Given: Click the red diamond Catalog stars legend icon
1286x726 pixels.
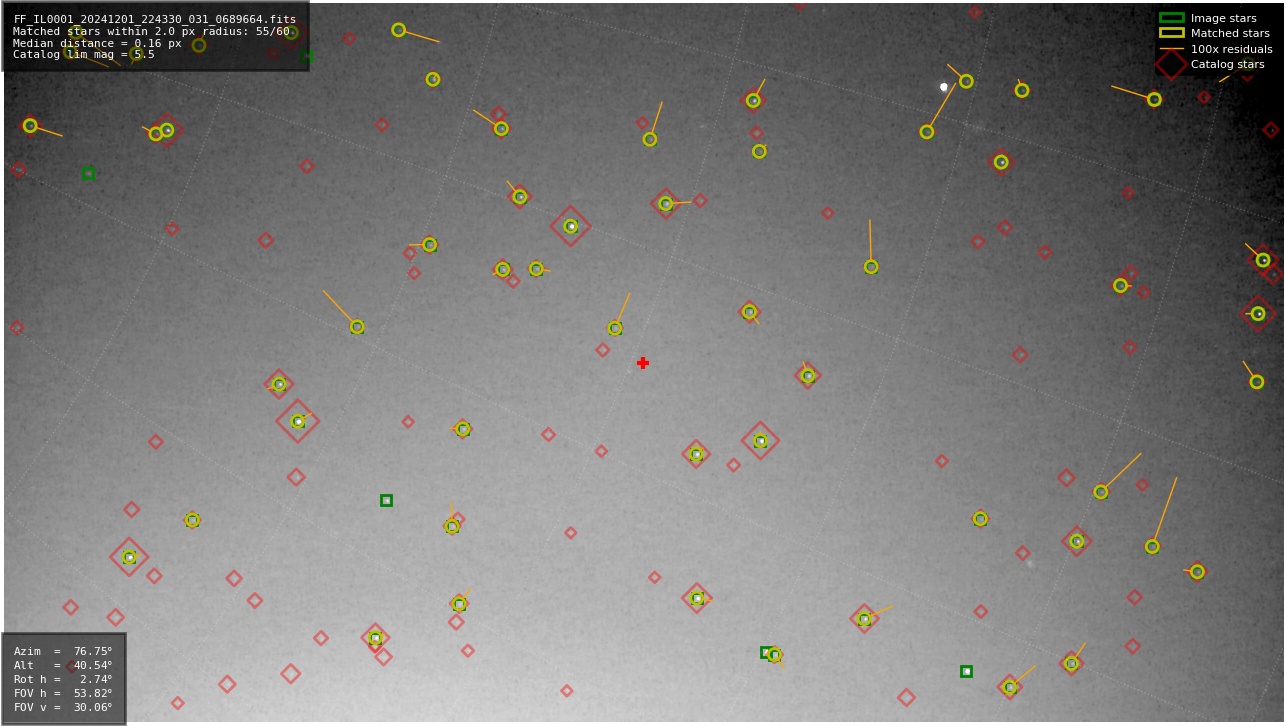Looking at the screenshot, I should point(1171,64).
